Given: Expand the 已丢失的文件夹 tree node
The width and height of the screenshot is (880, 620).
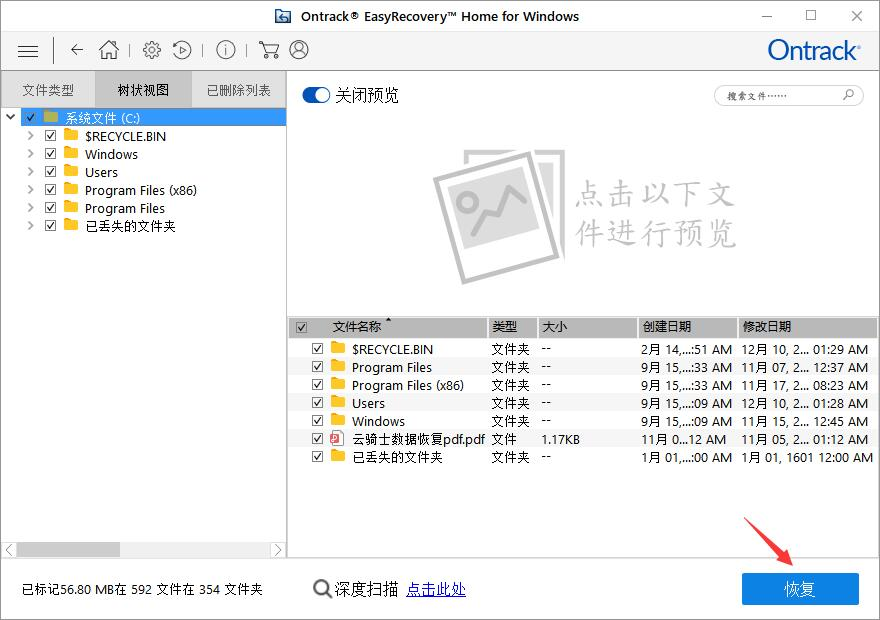Looking at the screenshot, I should pyautogui.click(x=30, y=226).
